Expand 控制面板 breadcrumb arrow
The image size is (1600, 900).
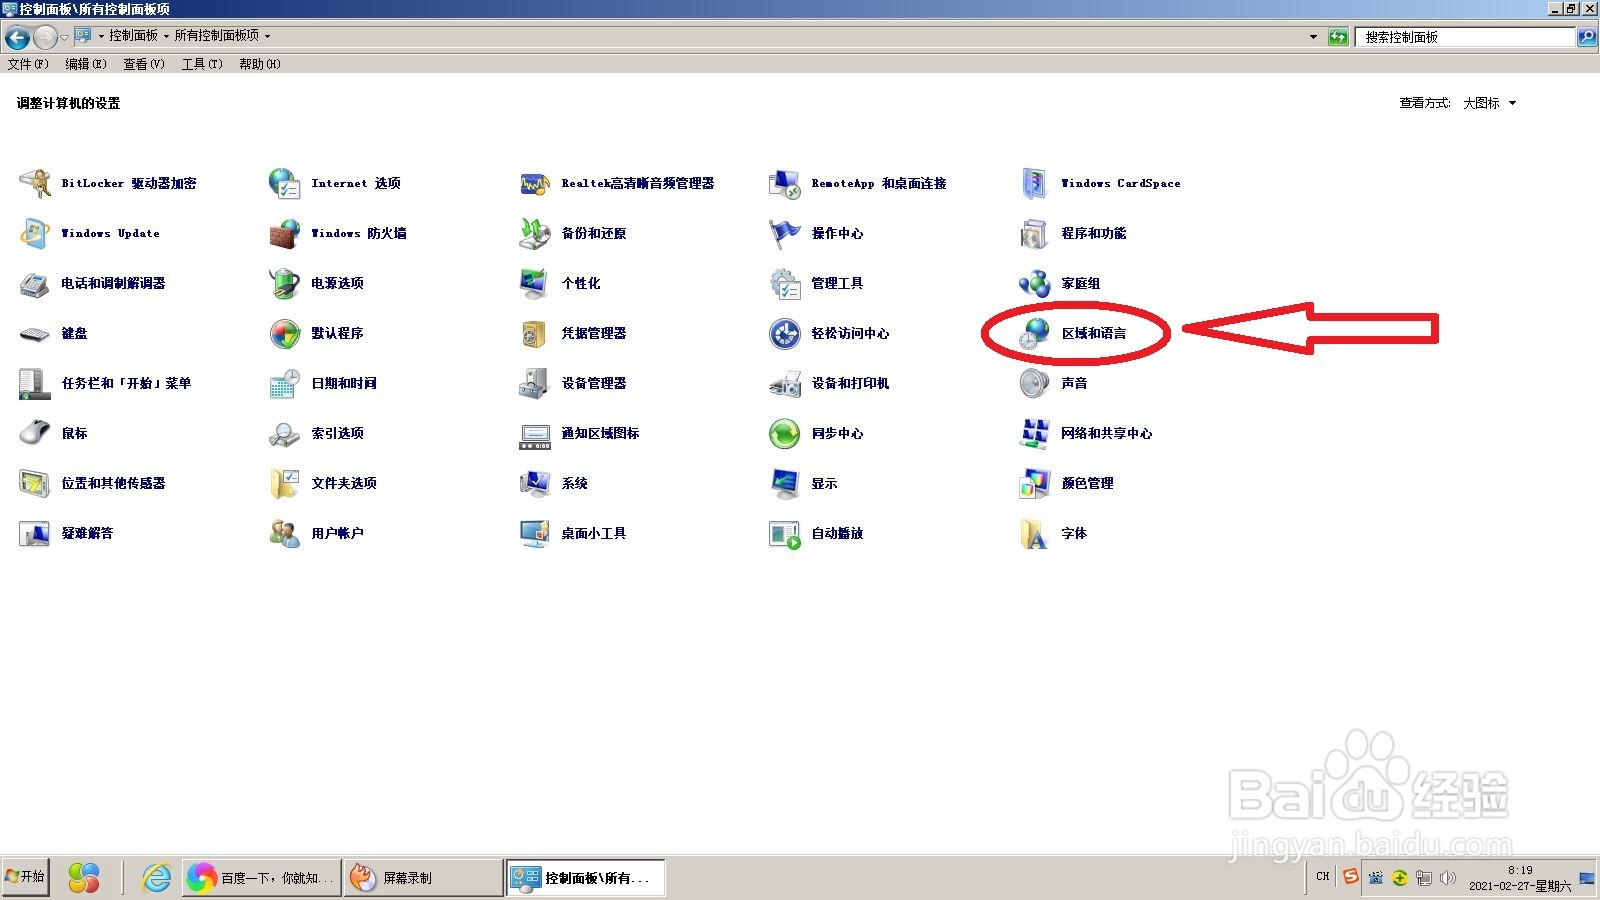[x=166, y=36]
